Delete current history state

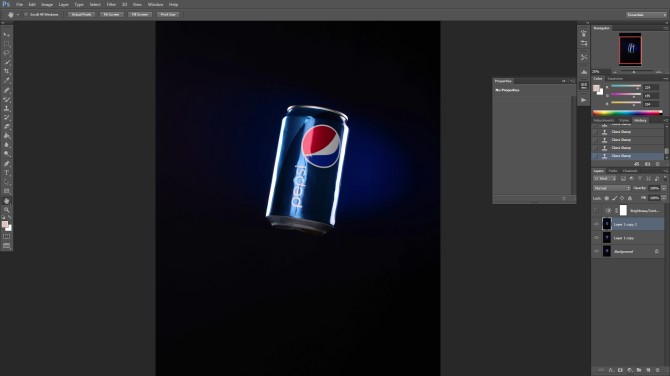click(x=658, y=164)
